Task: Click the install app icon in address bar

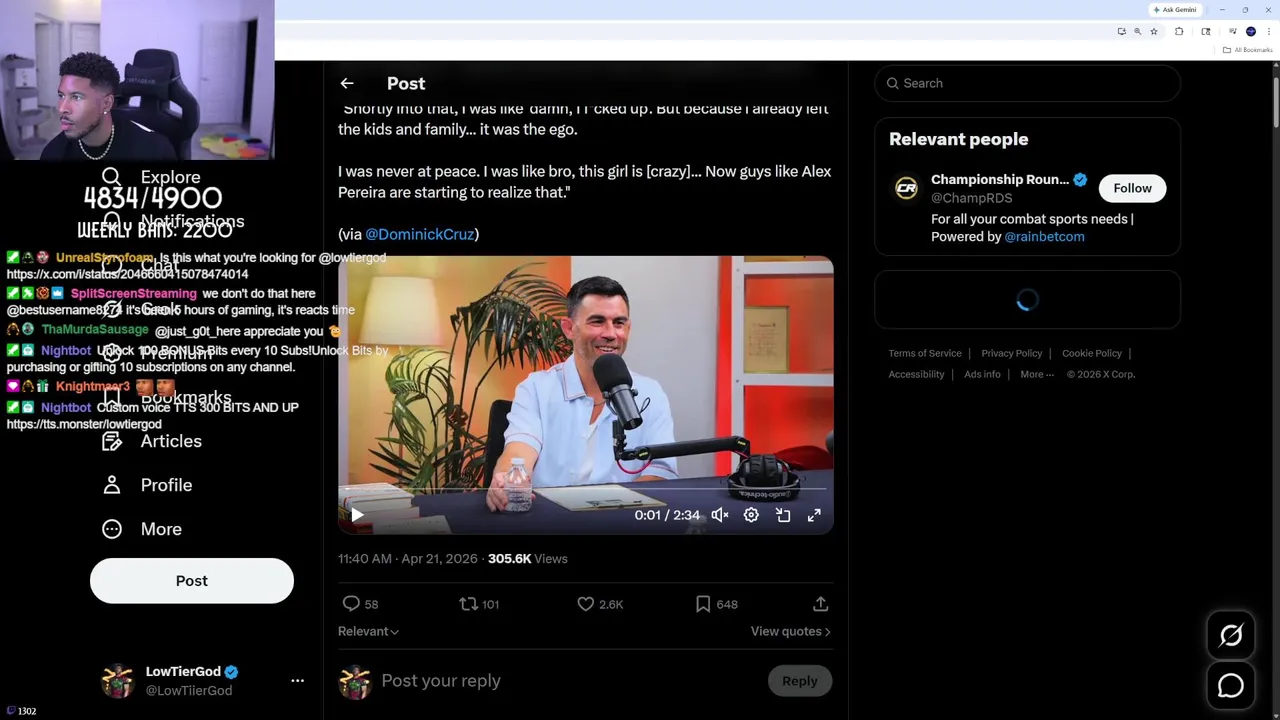Action: tap(1121, 32)
